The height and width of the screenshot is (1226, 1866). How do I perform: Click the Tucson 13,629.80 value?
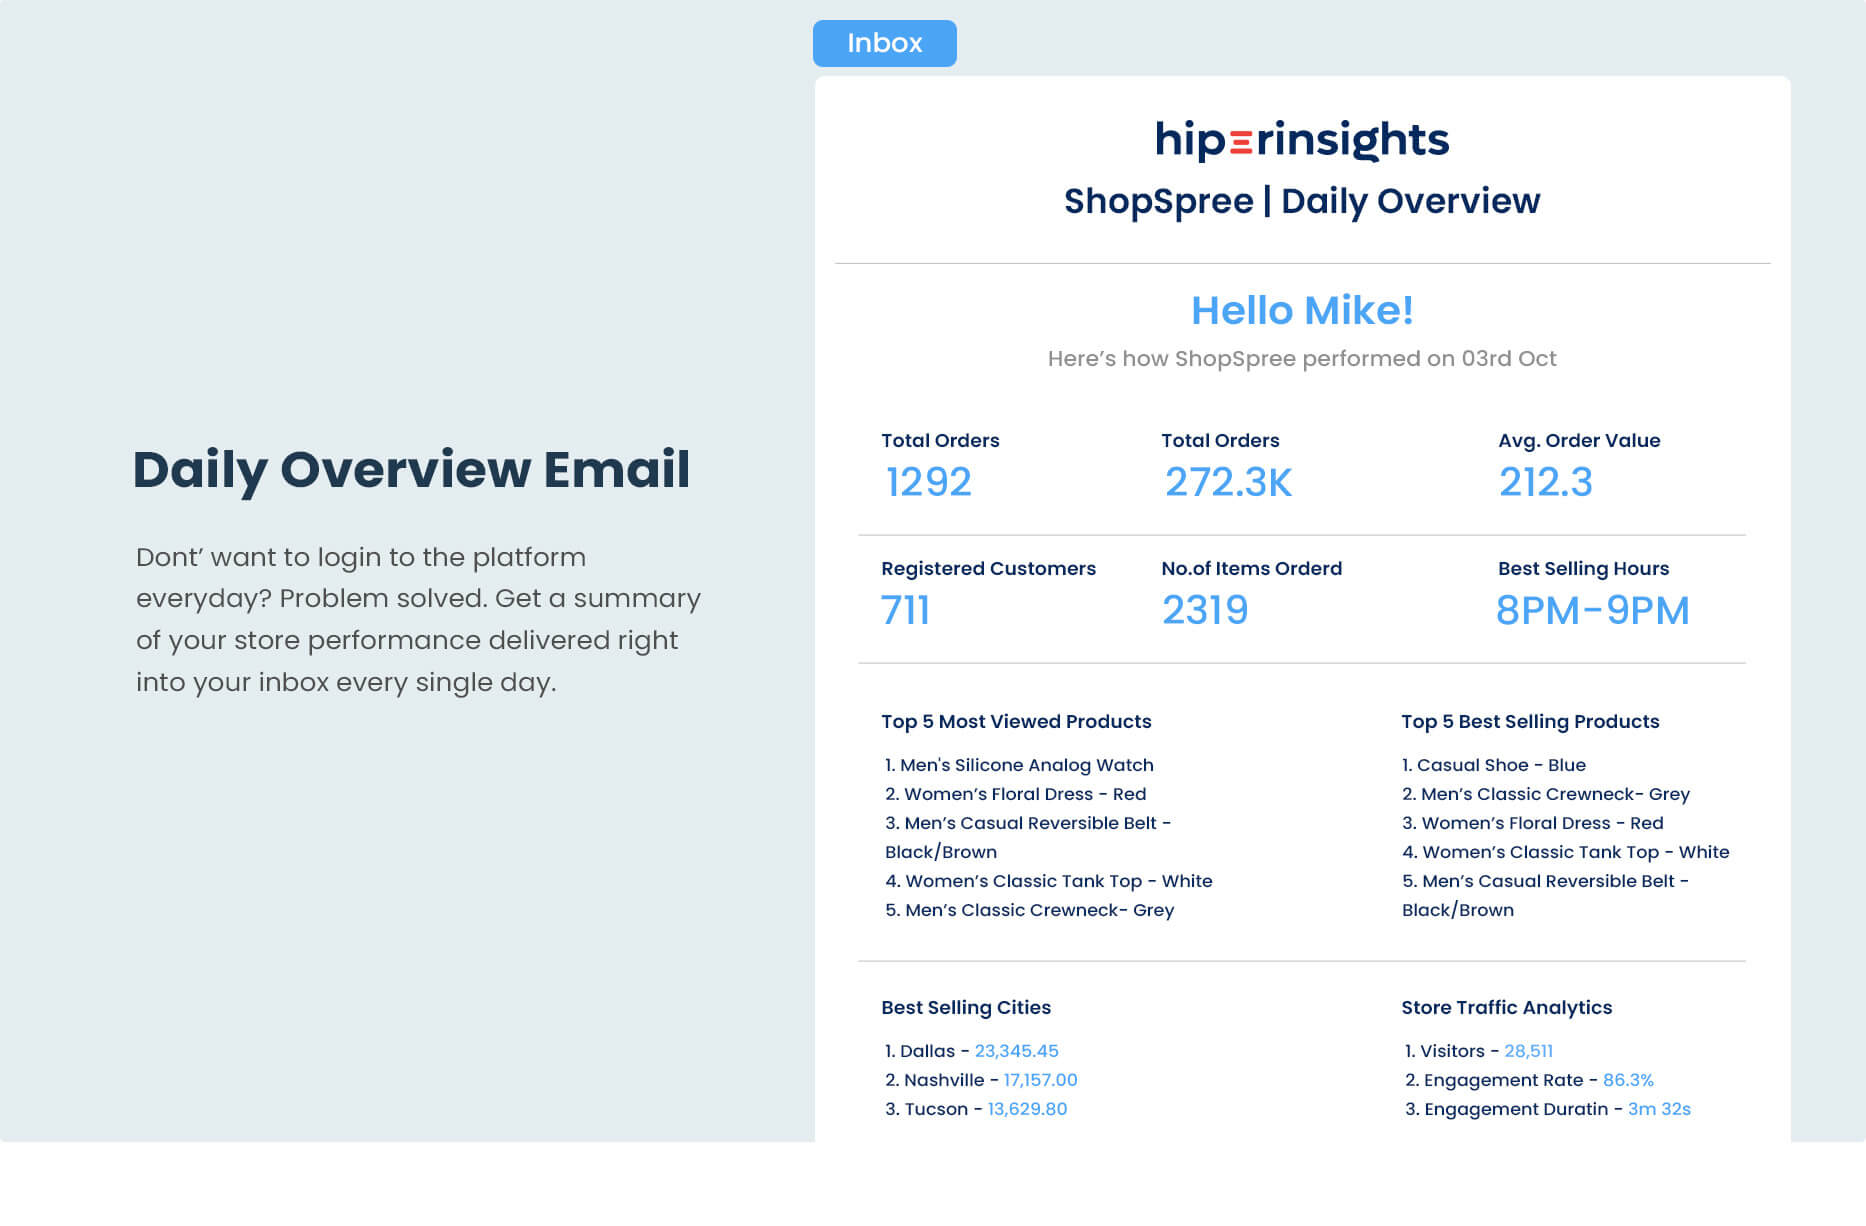pyautogui.click(x=1027, y=1109)
